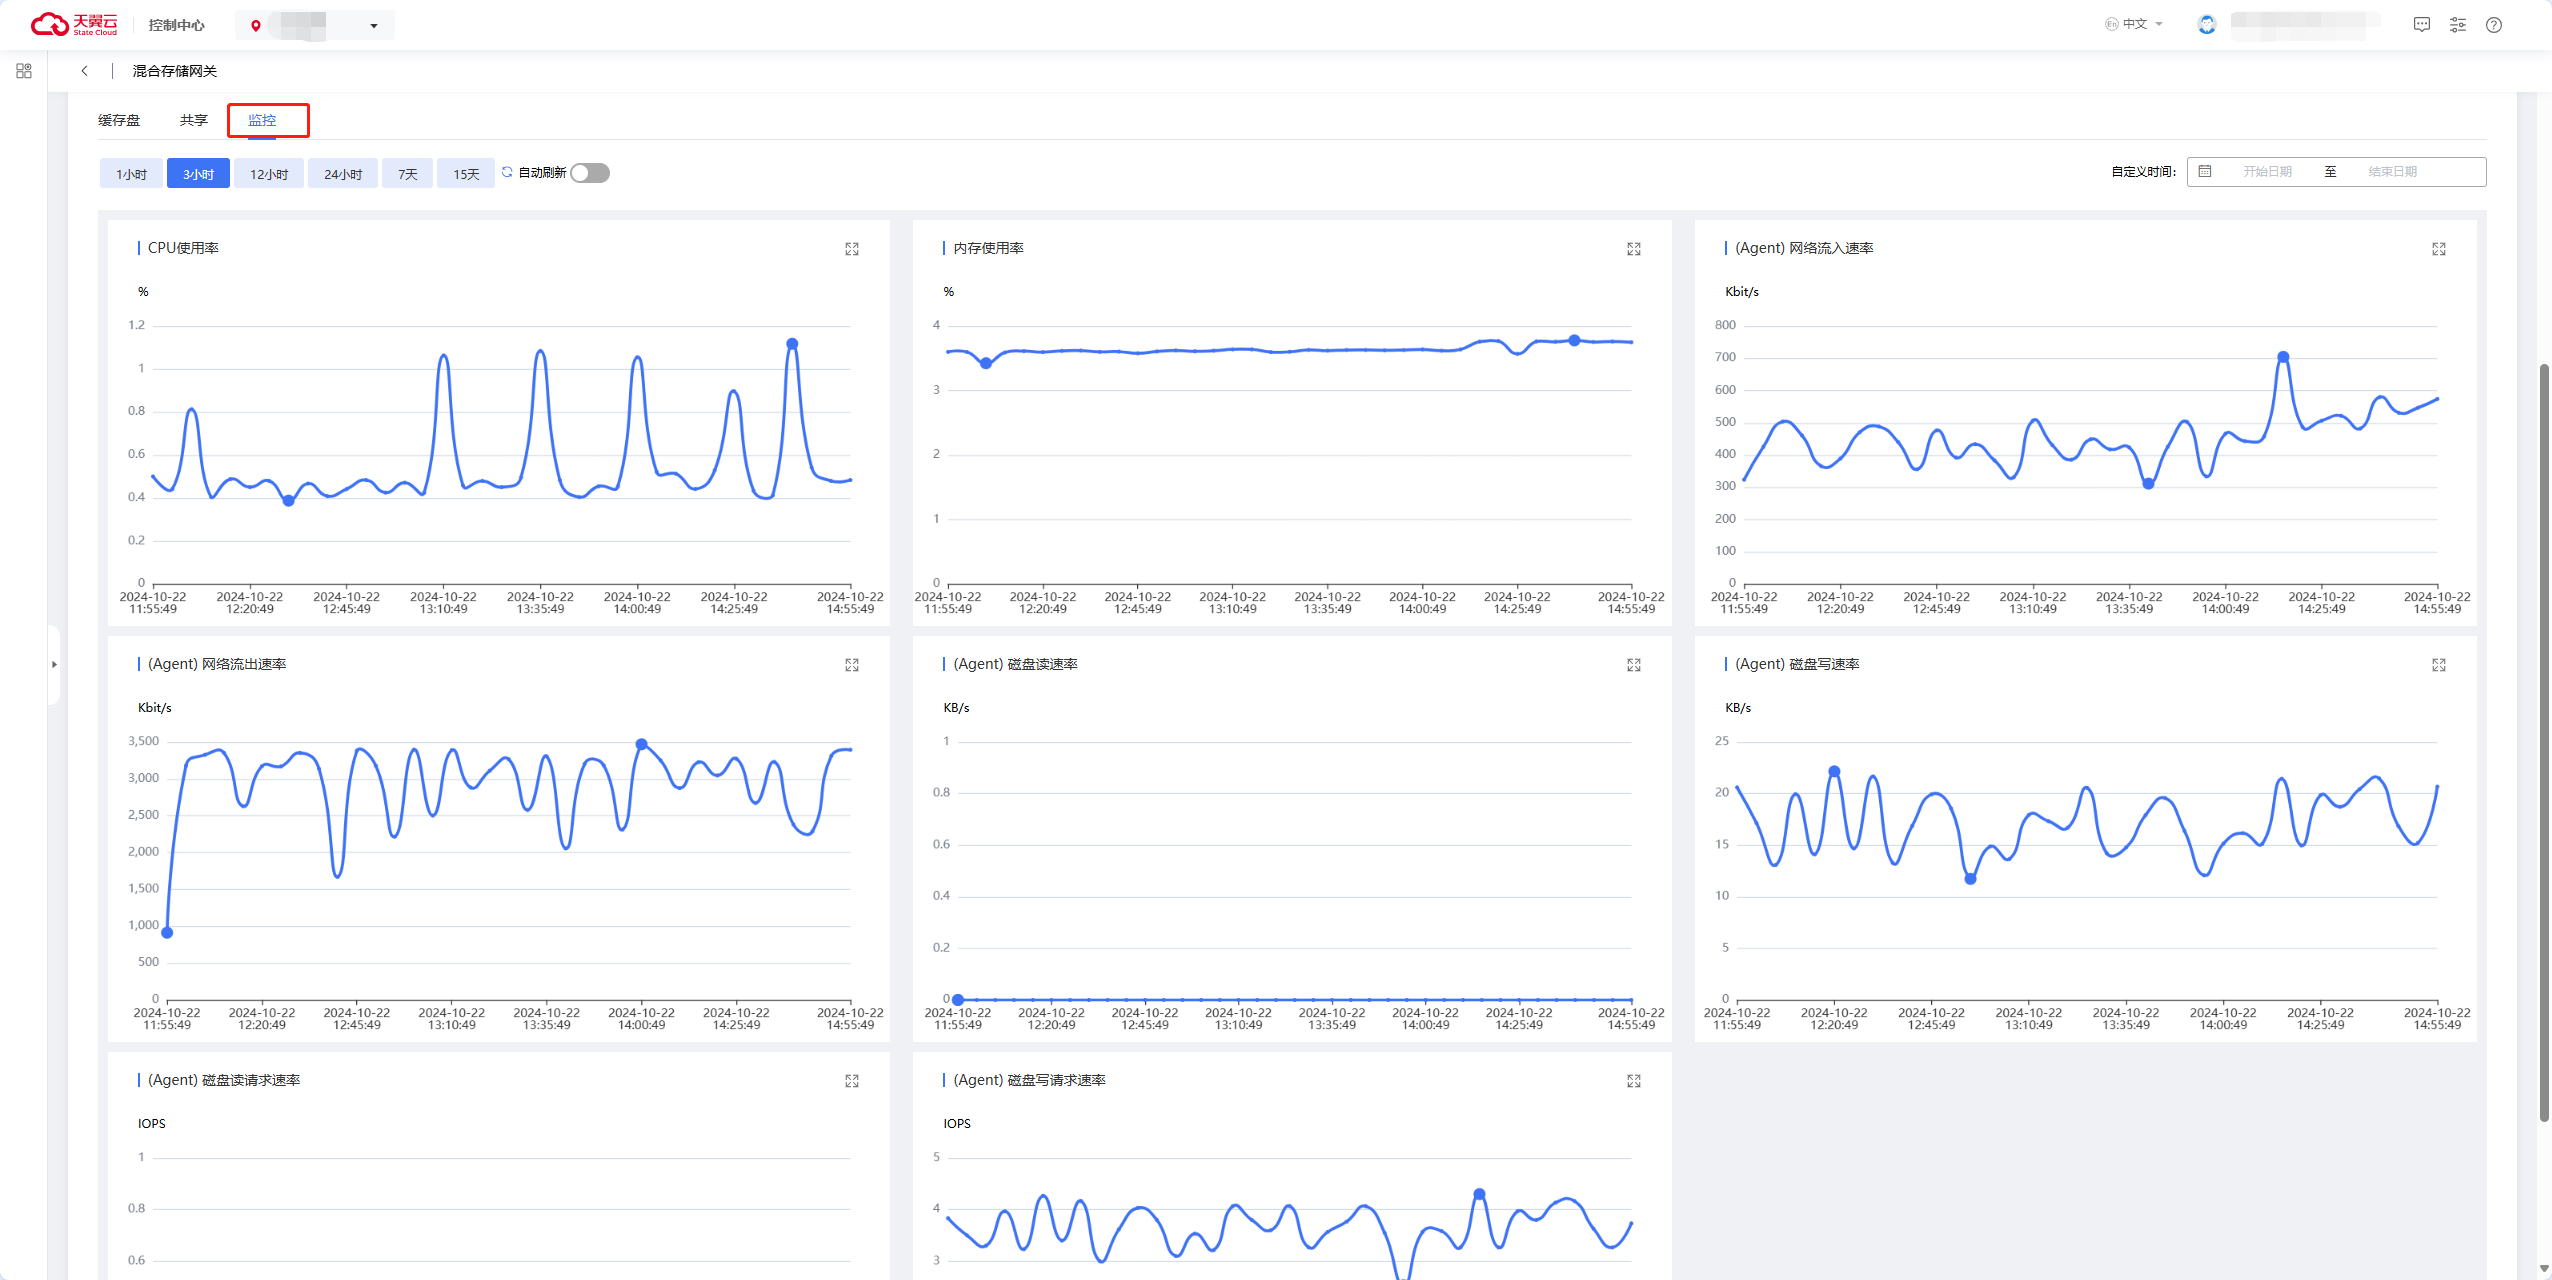The height and width of the screenshot is (1280, 2552).
Task: Open the services grid menu icon
Action: [24, 71]
